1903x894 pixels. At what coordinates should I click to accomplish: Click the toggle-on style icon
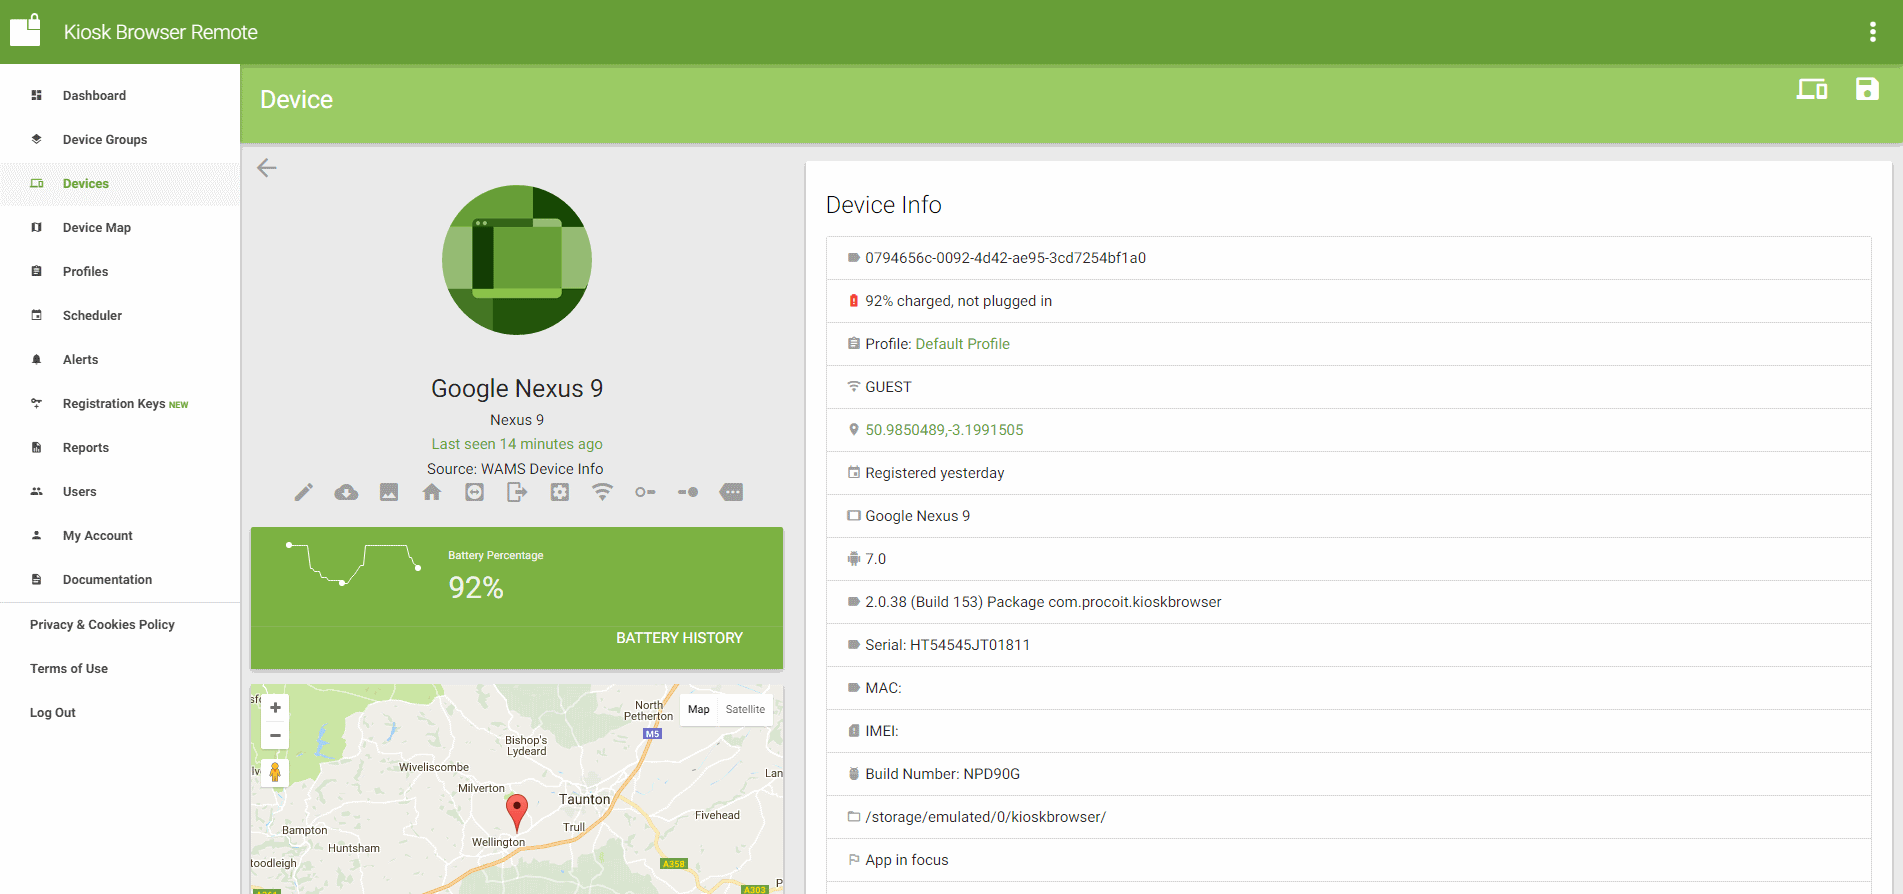click(688, 492)
